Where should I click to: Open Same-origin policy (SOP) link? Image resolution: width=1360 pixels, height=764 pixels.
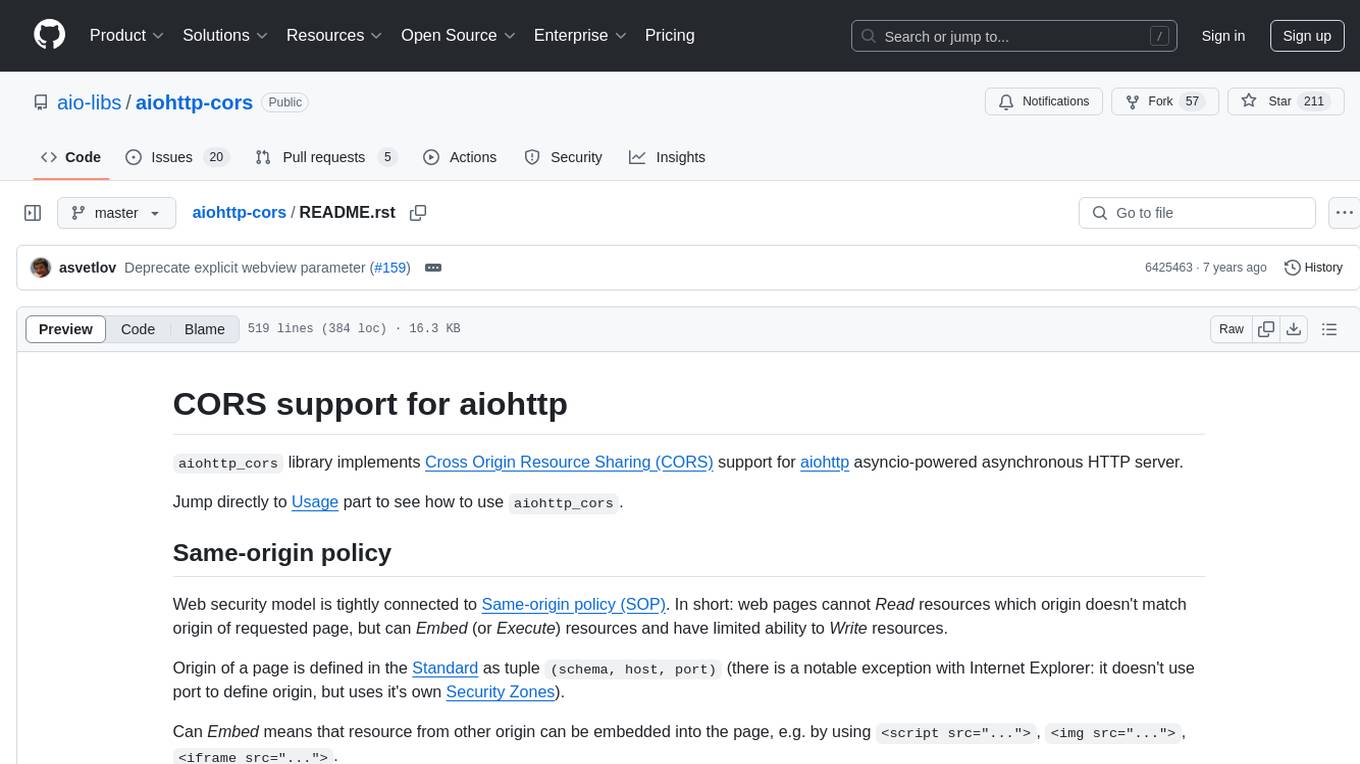pyautogui.click(x=574, y=604)
